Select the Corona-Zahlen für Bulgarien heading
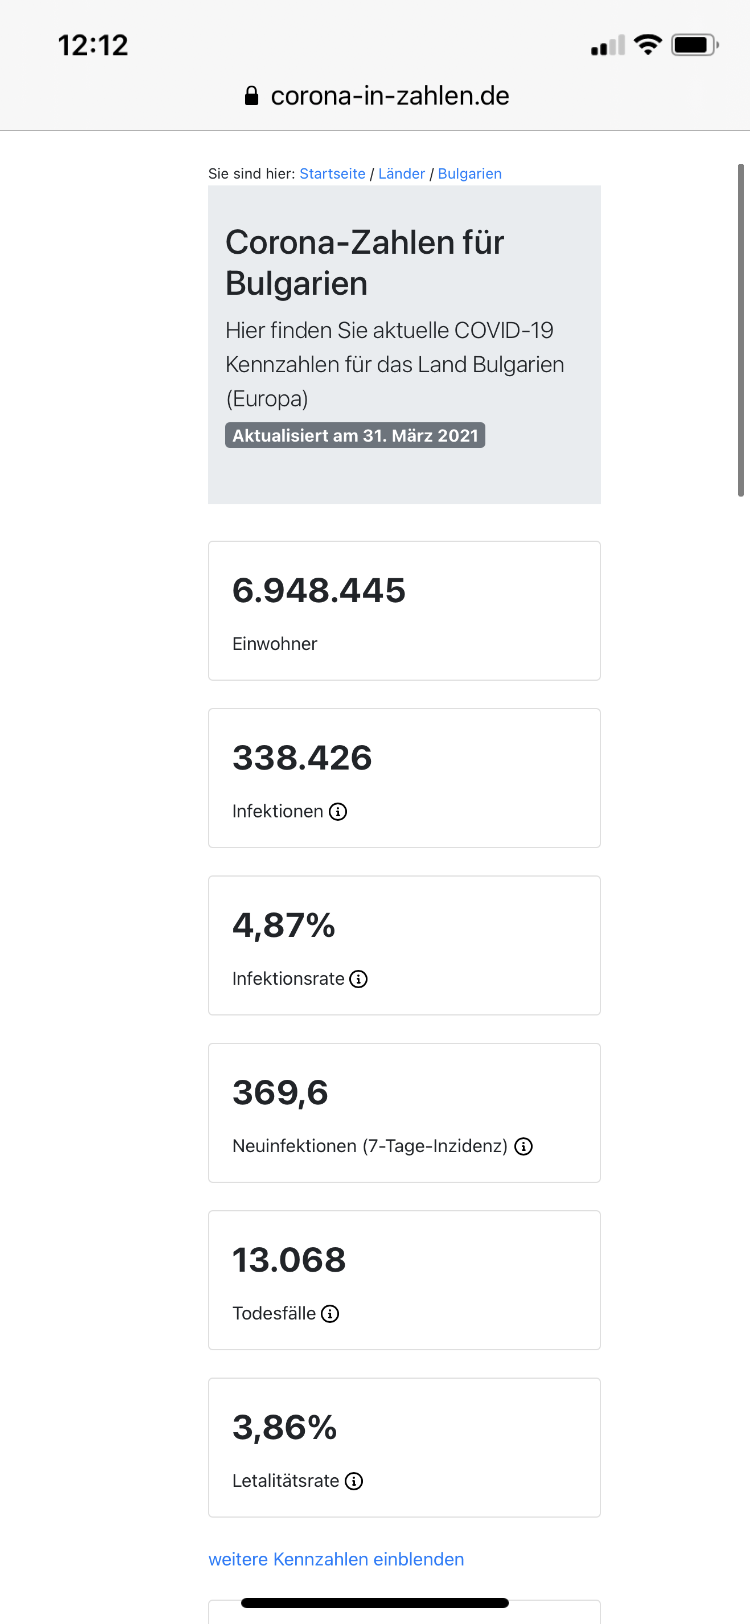The width and height of the screenshot is (750, 1624). pyautogui.click(x=365, y=263)
